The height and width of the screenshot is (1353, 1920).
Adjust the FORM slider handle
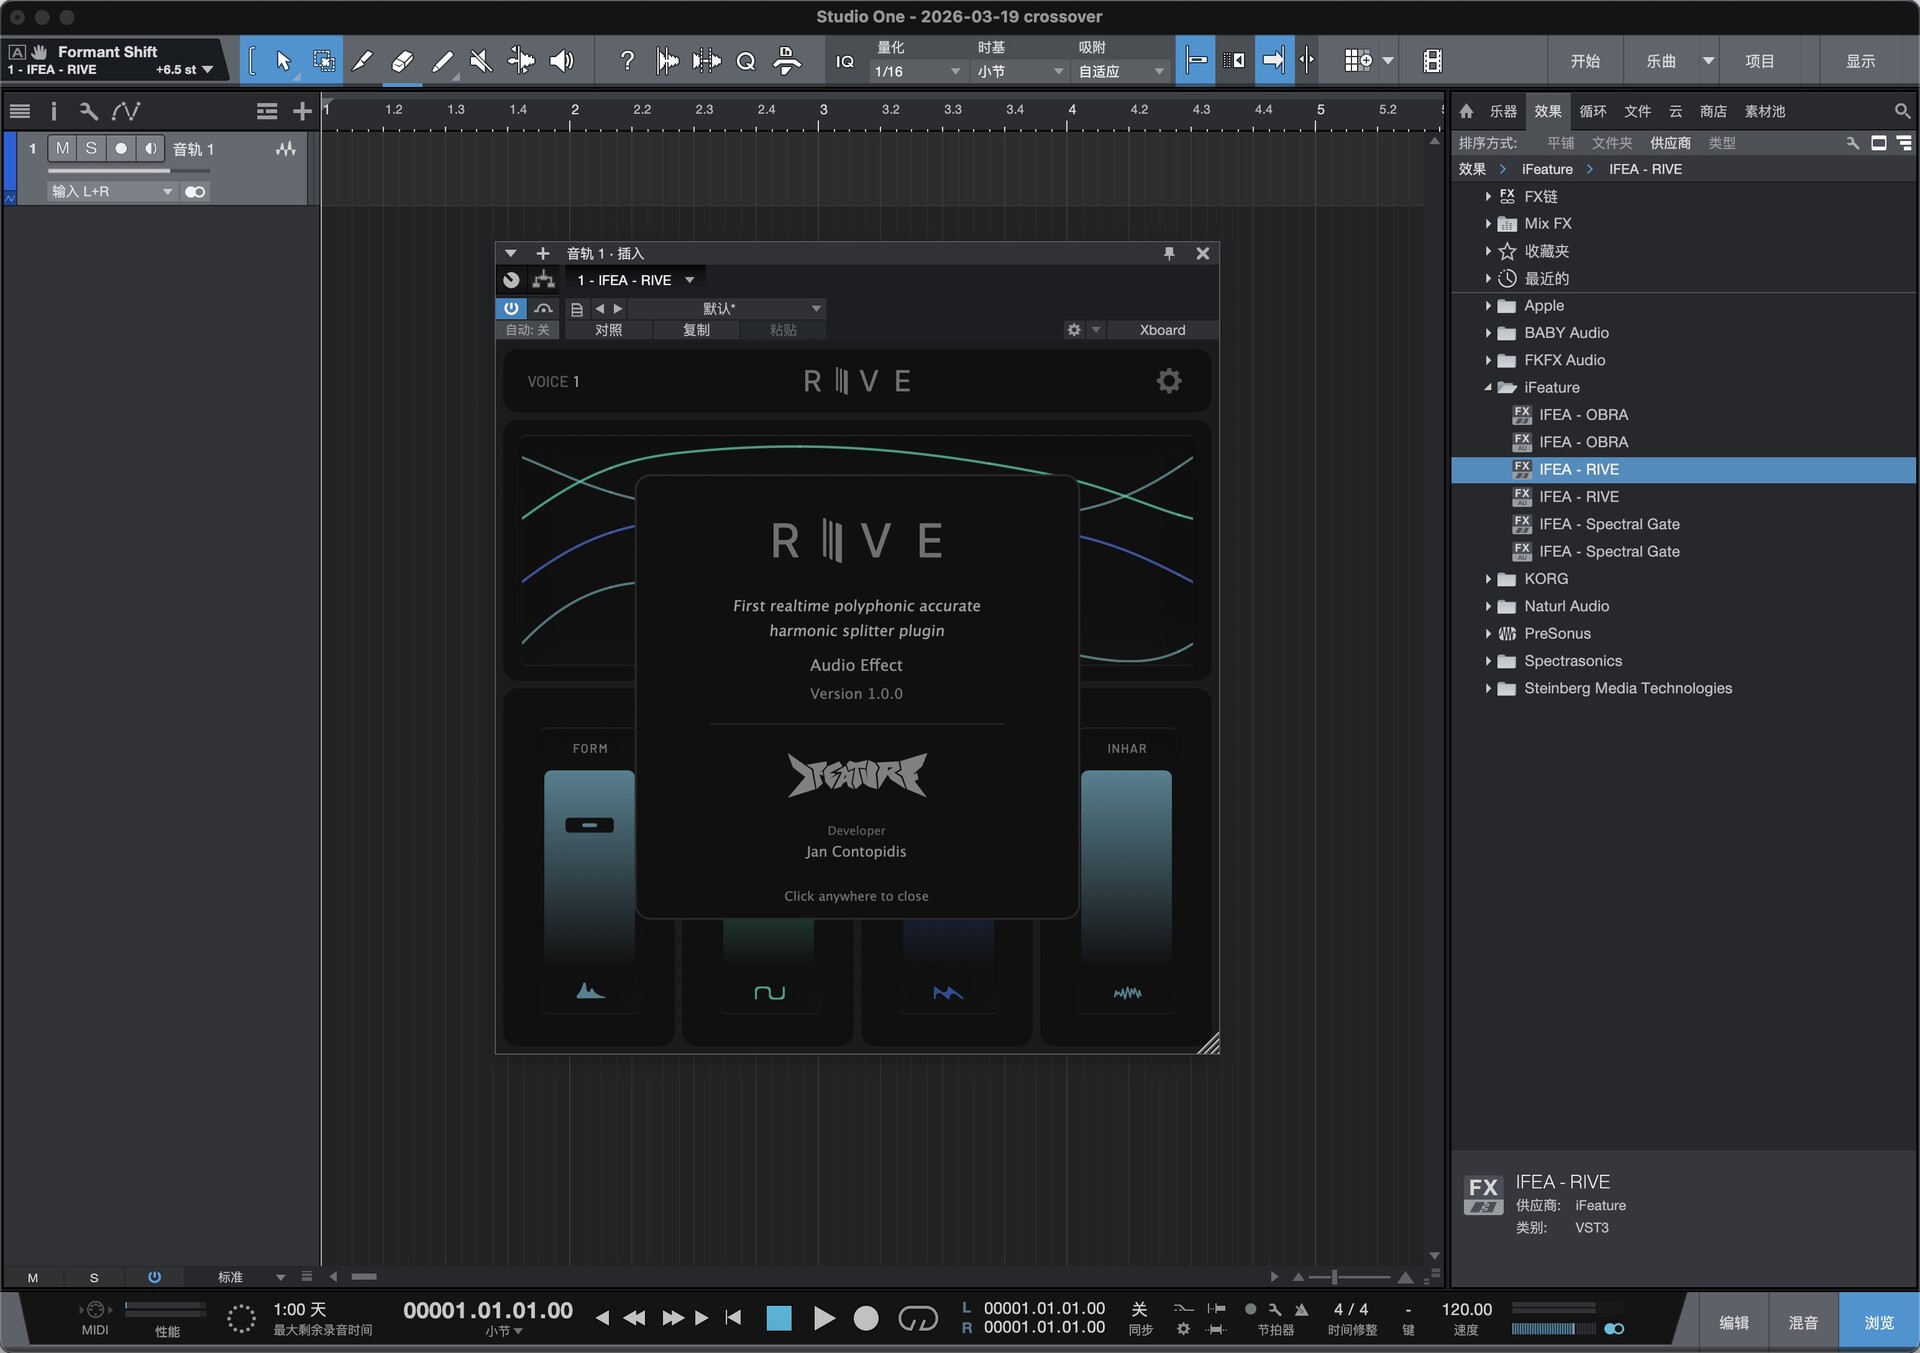click(589, 825)
